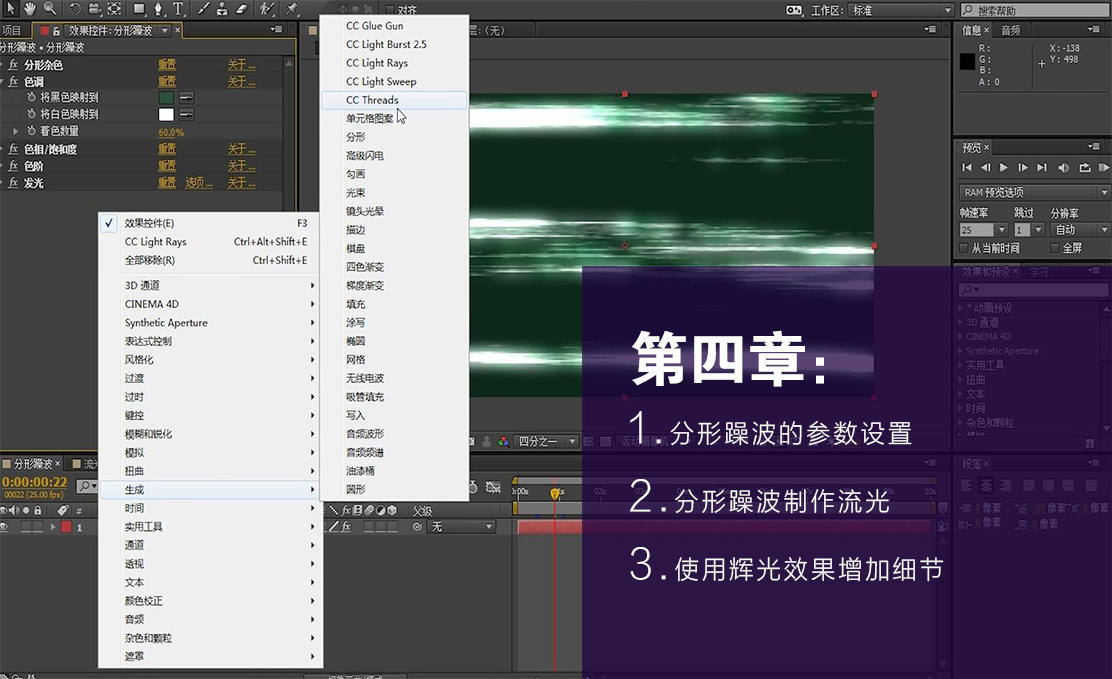Select the Horizontal Type tool
The image size is (1112, 679).
pyautogui.click(x=178, y=9)
